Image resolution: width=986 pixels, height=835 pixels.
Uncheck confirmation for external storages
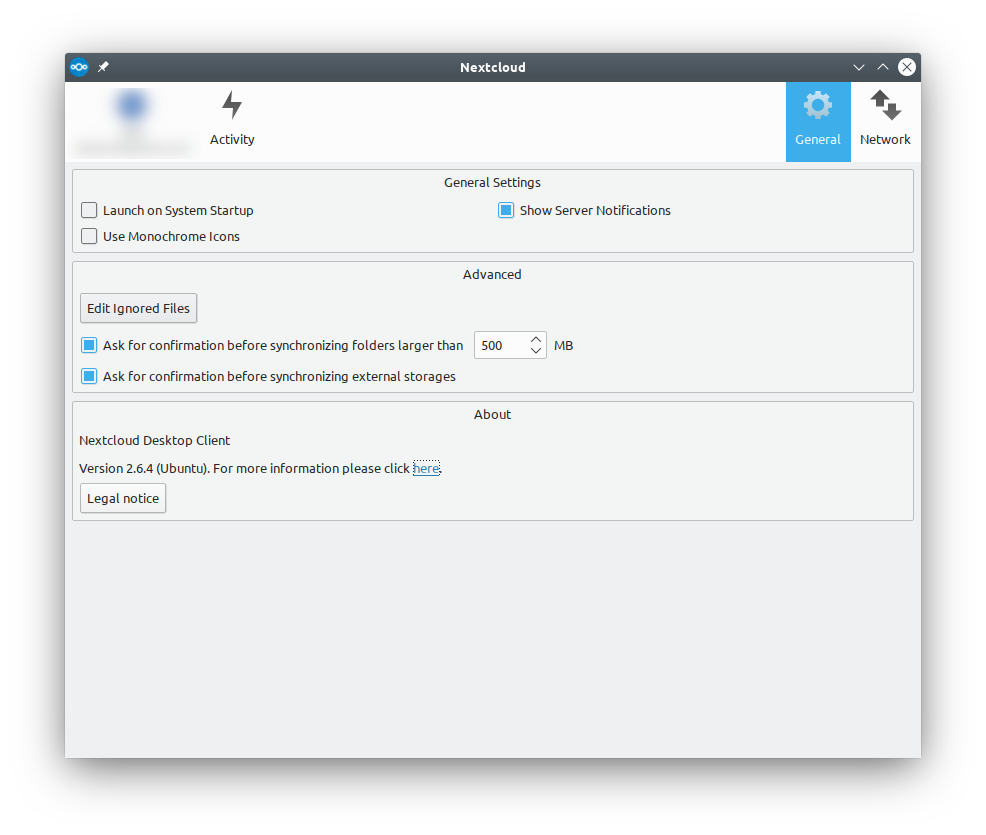[x=89, y=376]
